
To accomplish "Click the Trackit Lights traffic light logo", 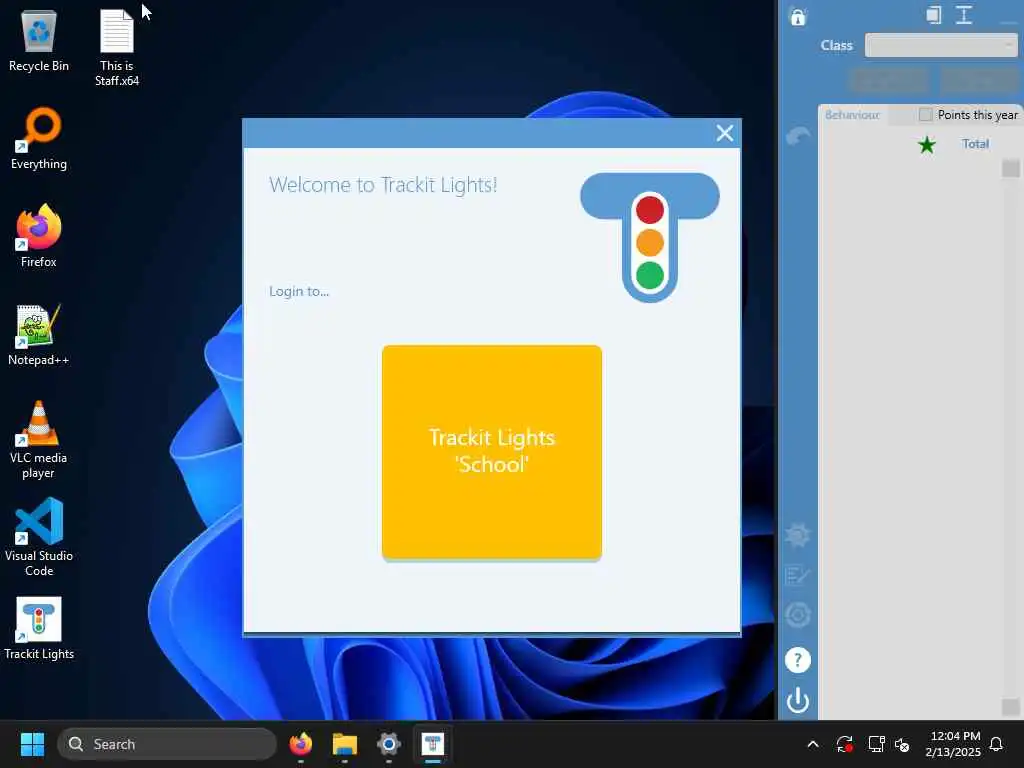I will click(649, 237).
